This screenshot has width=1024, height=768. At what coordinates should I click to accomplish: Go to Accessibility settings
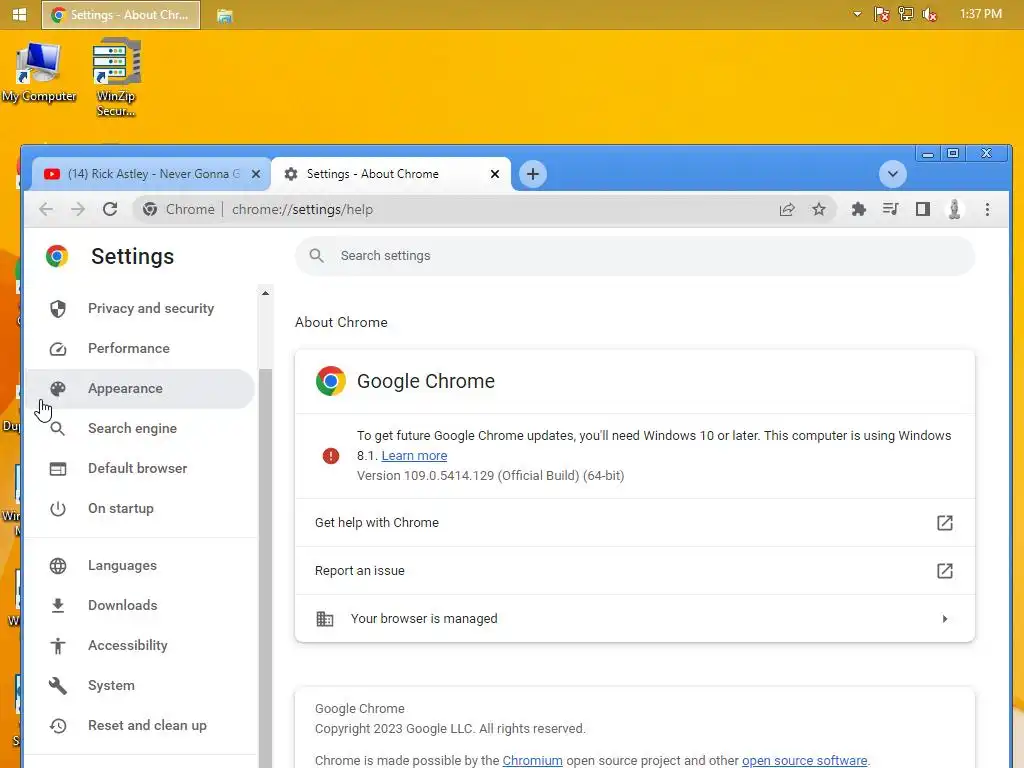(140, 645)
